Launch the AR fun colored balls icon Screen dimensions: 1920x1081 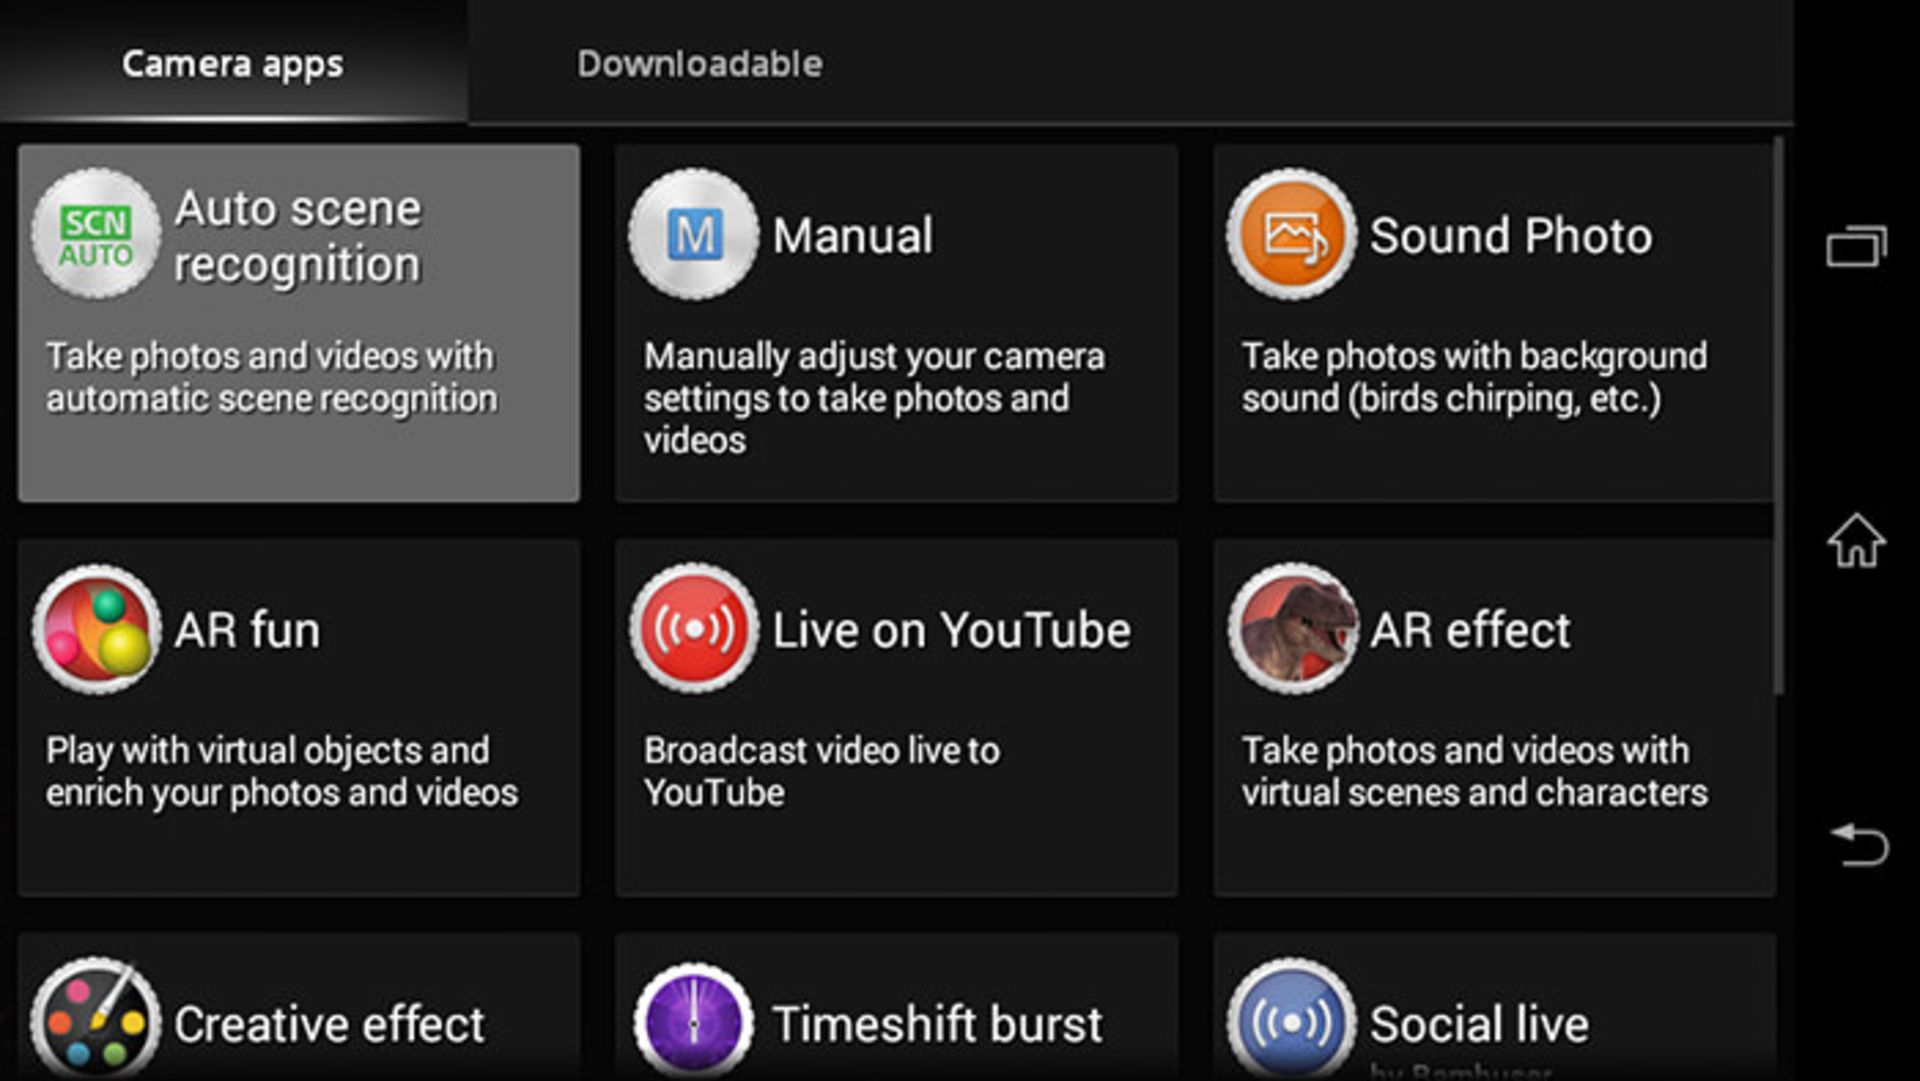96,629
